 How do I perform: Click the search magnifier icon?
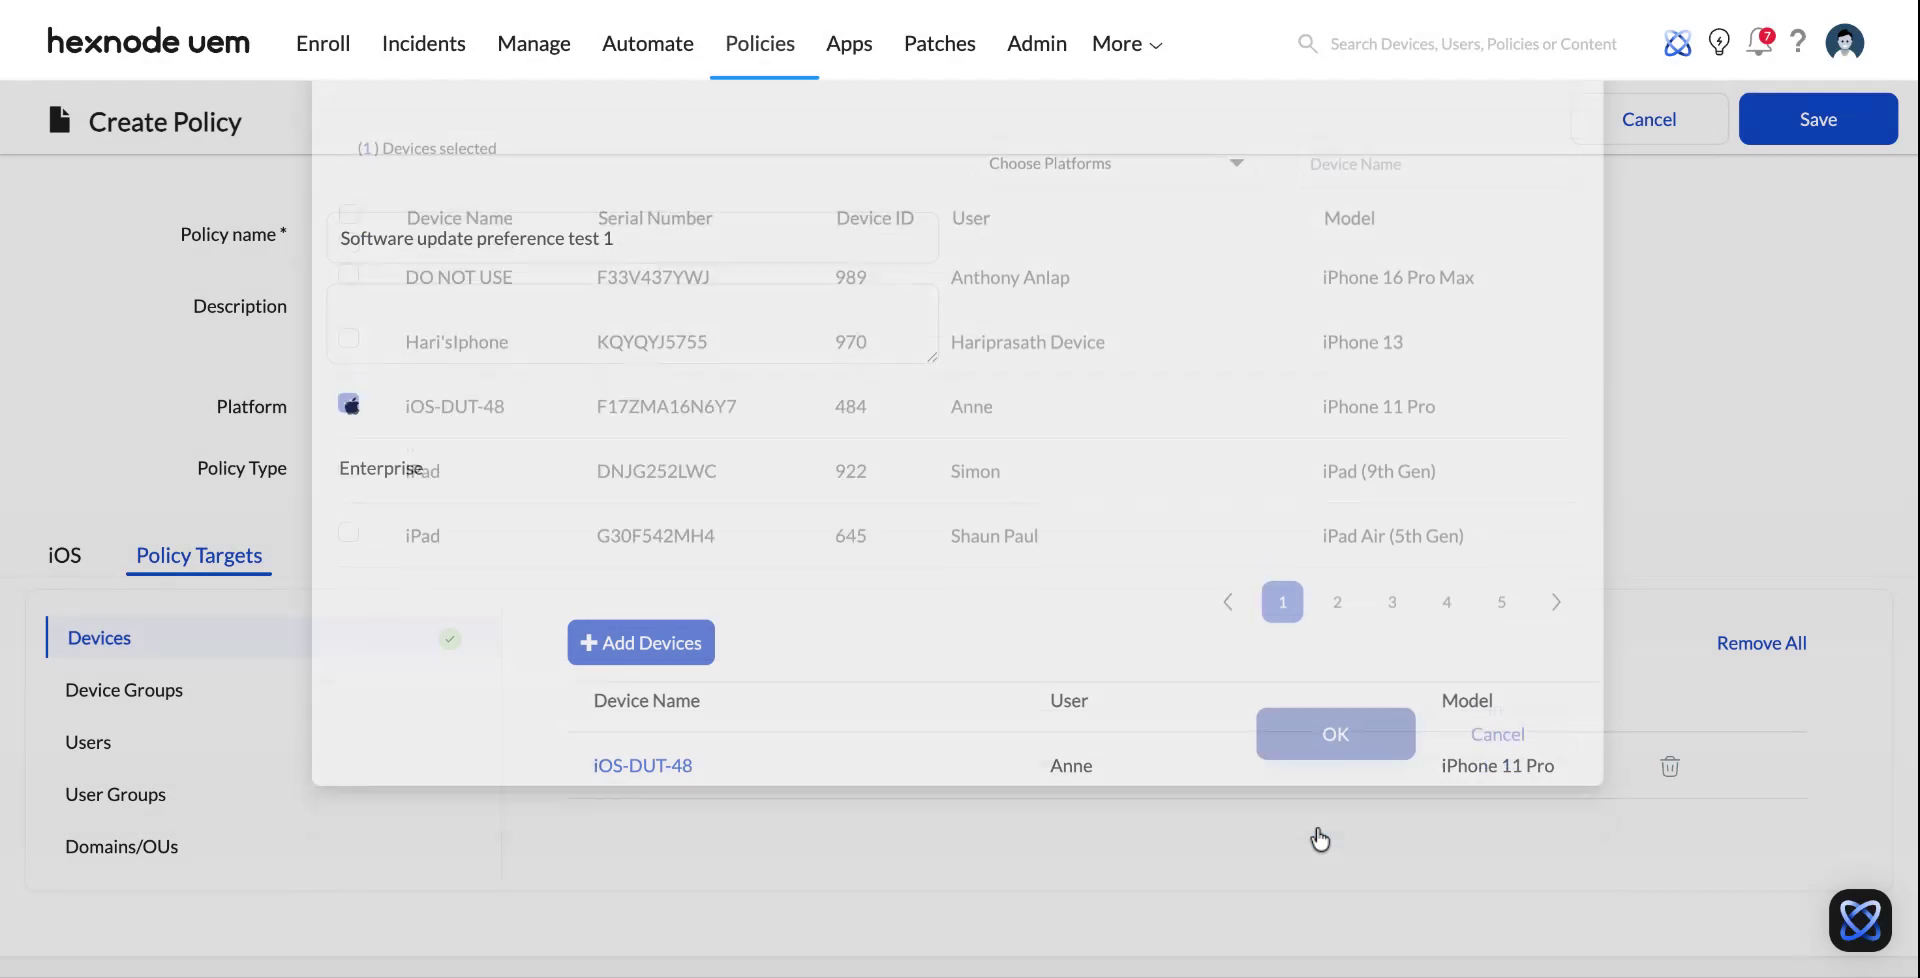[1307, 43]
